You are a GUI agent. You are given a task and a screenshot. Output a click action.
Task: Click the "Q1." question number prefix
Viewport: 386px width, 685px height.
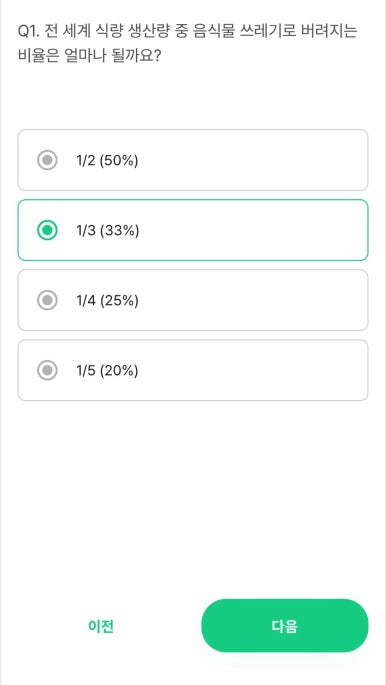coord(28,31)
